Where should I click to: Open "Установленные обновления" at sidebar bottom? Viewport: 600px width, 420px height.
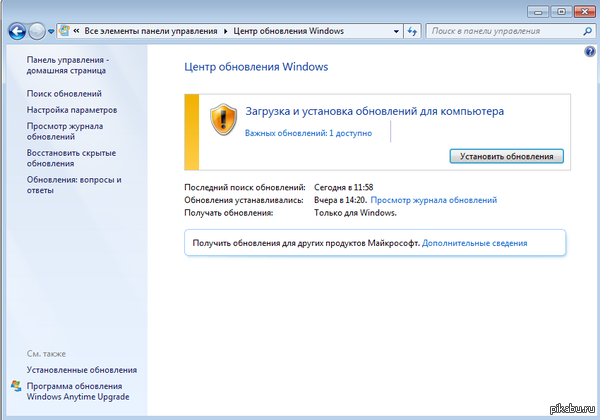click(x=82, y=370)
